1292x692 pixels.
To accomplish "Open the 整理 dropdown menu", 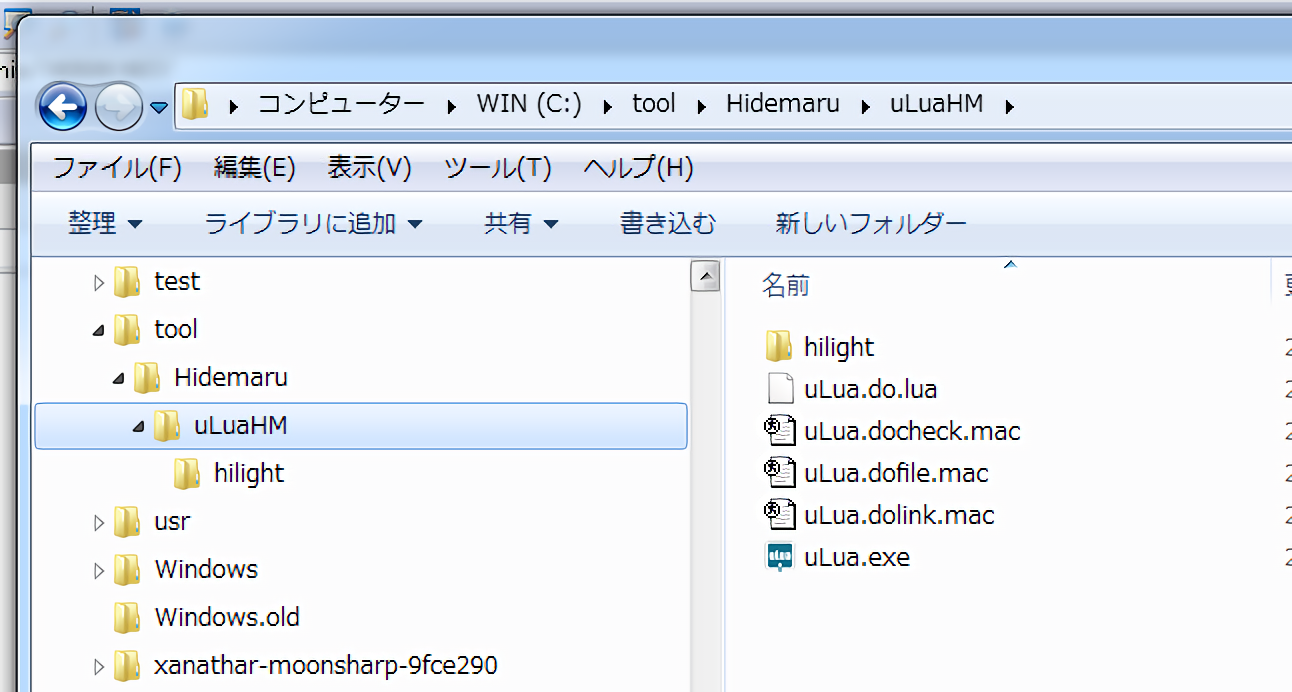I will [x=104, y=223].
